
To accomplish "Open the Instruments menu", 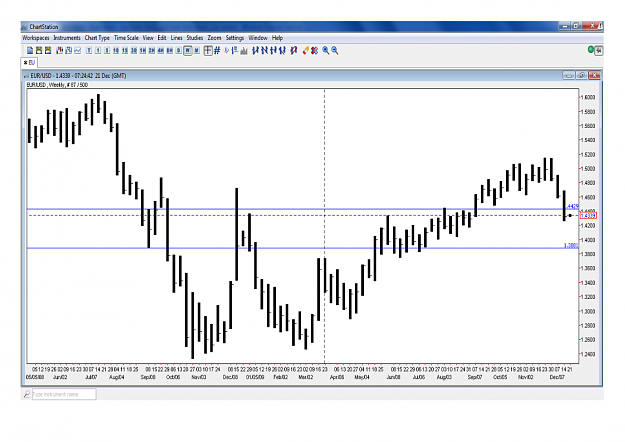I will [67, 38].
